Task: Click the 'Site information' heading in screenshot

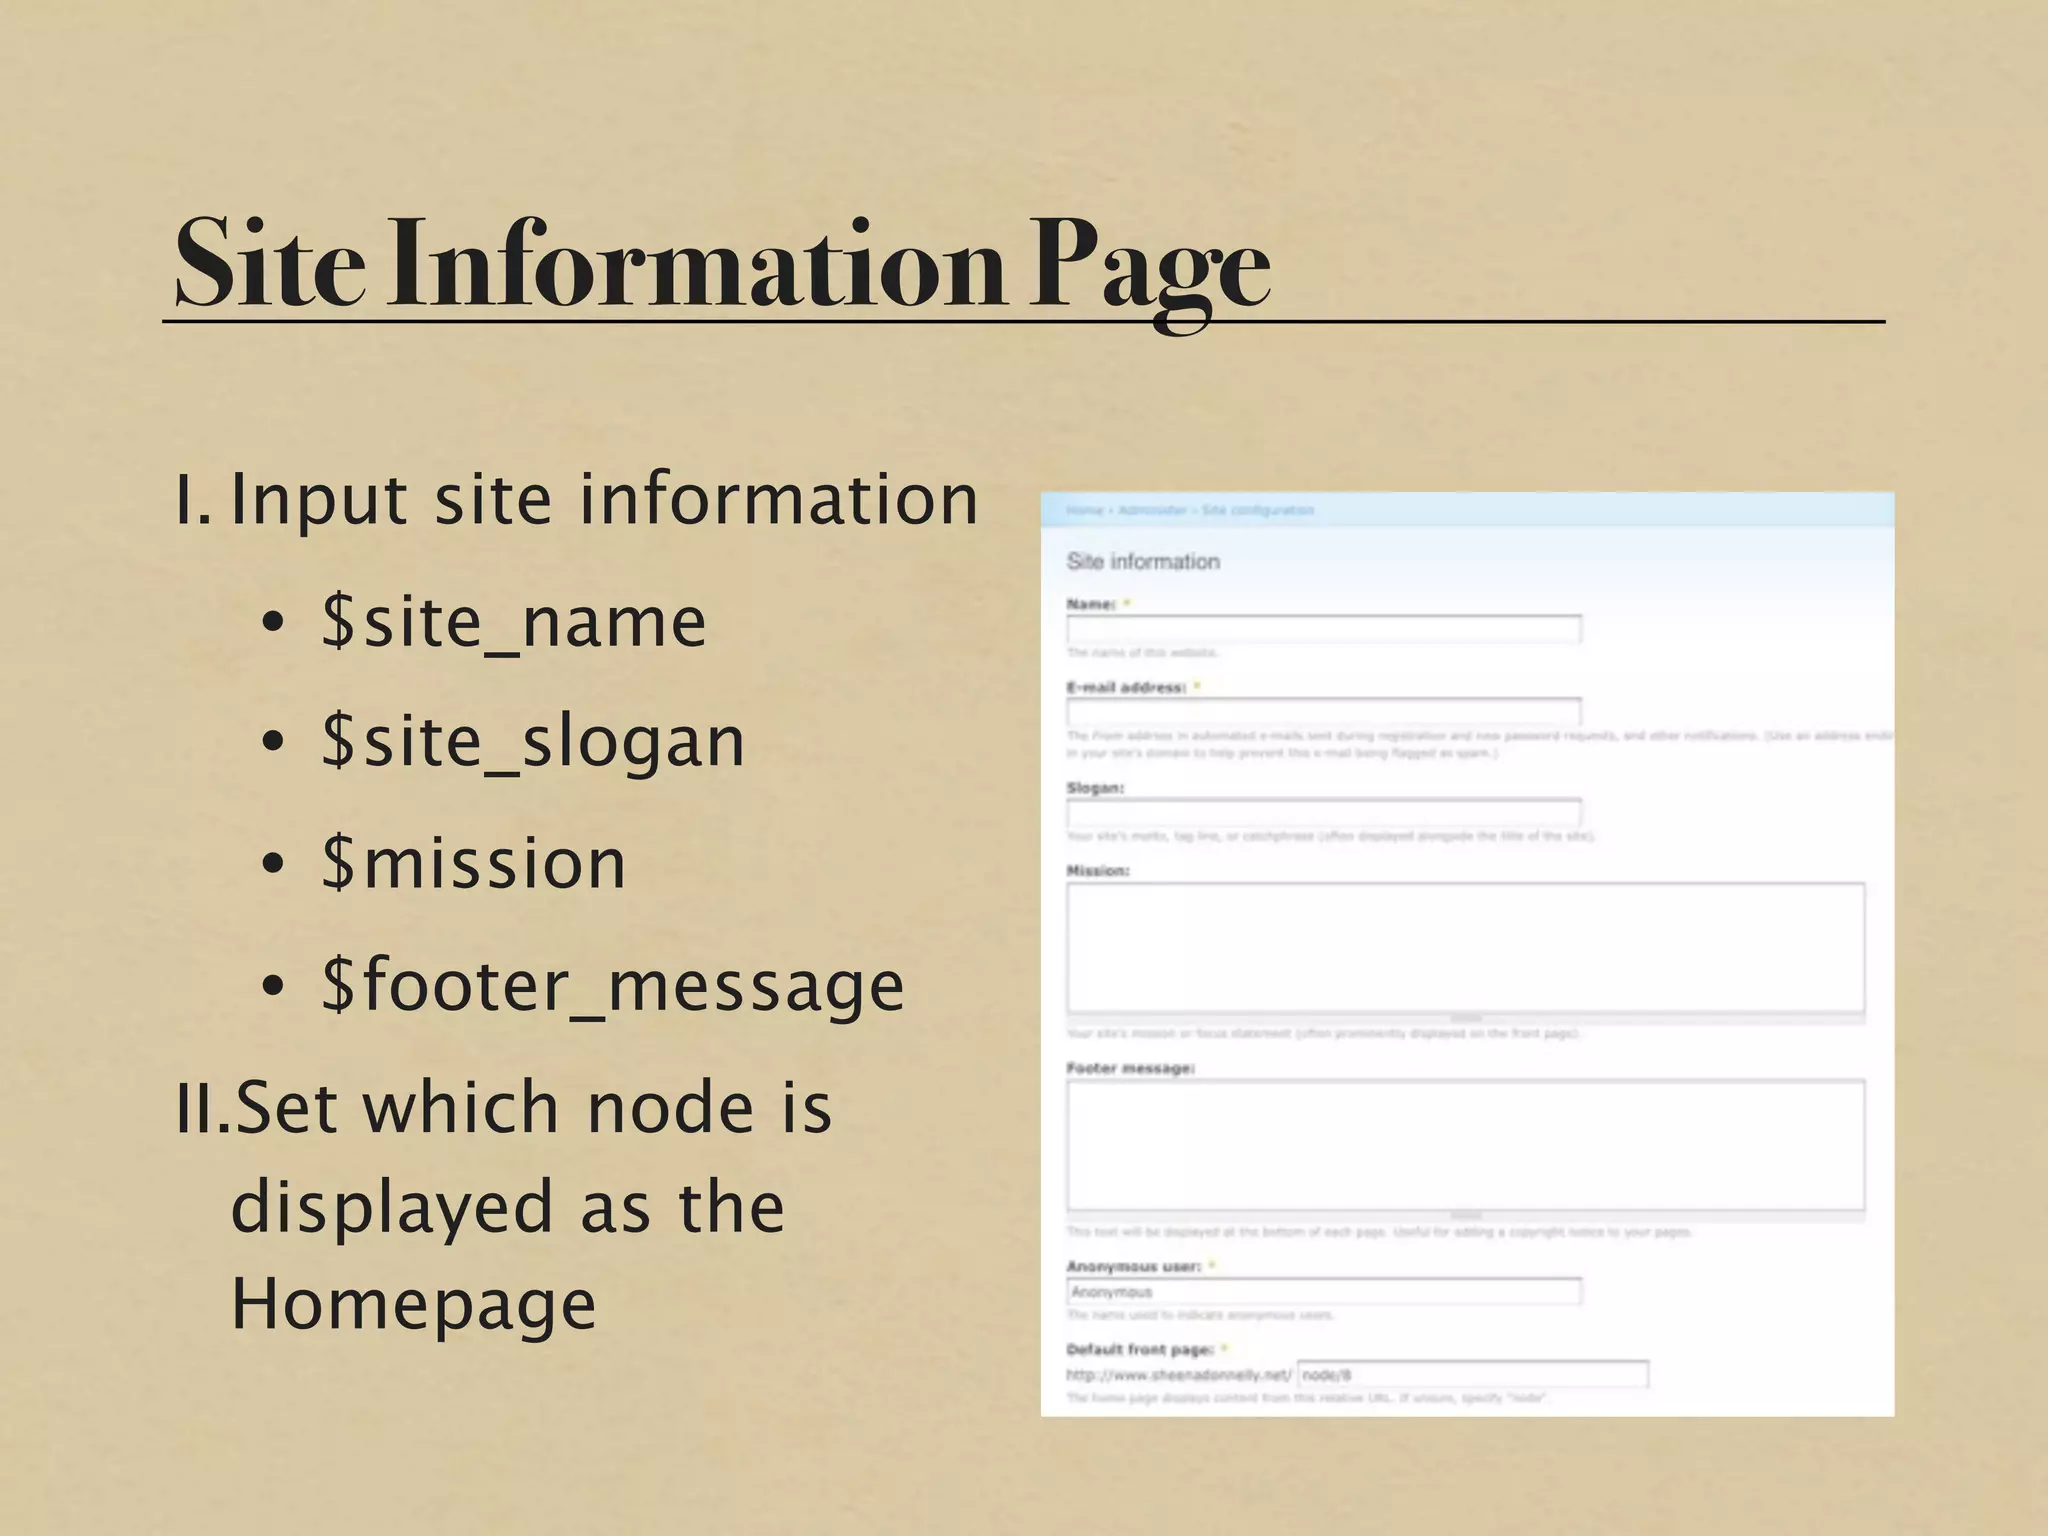Action: point(1143,561)
